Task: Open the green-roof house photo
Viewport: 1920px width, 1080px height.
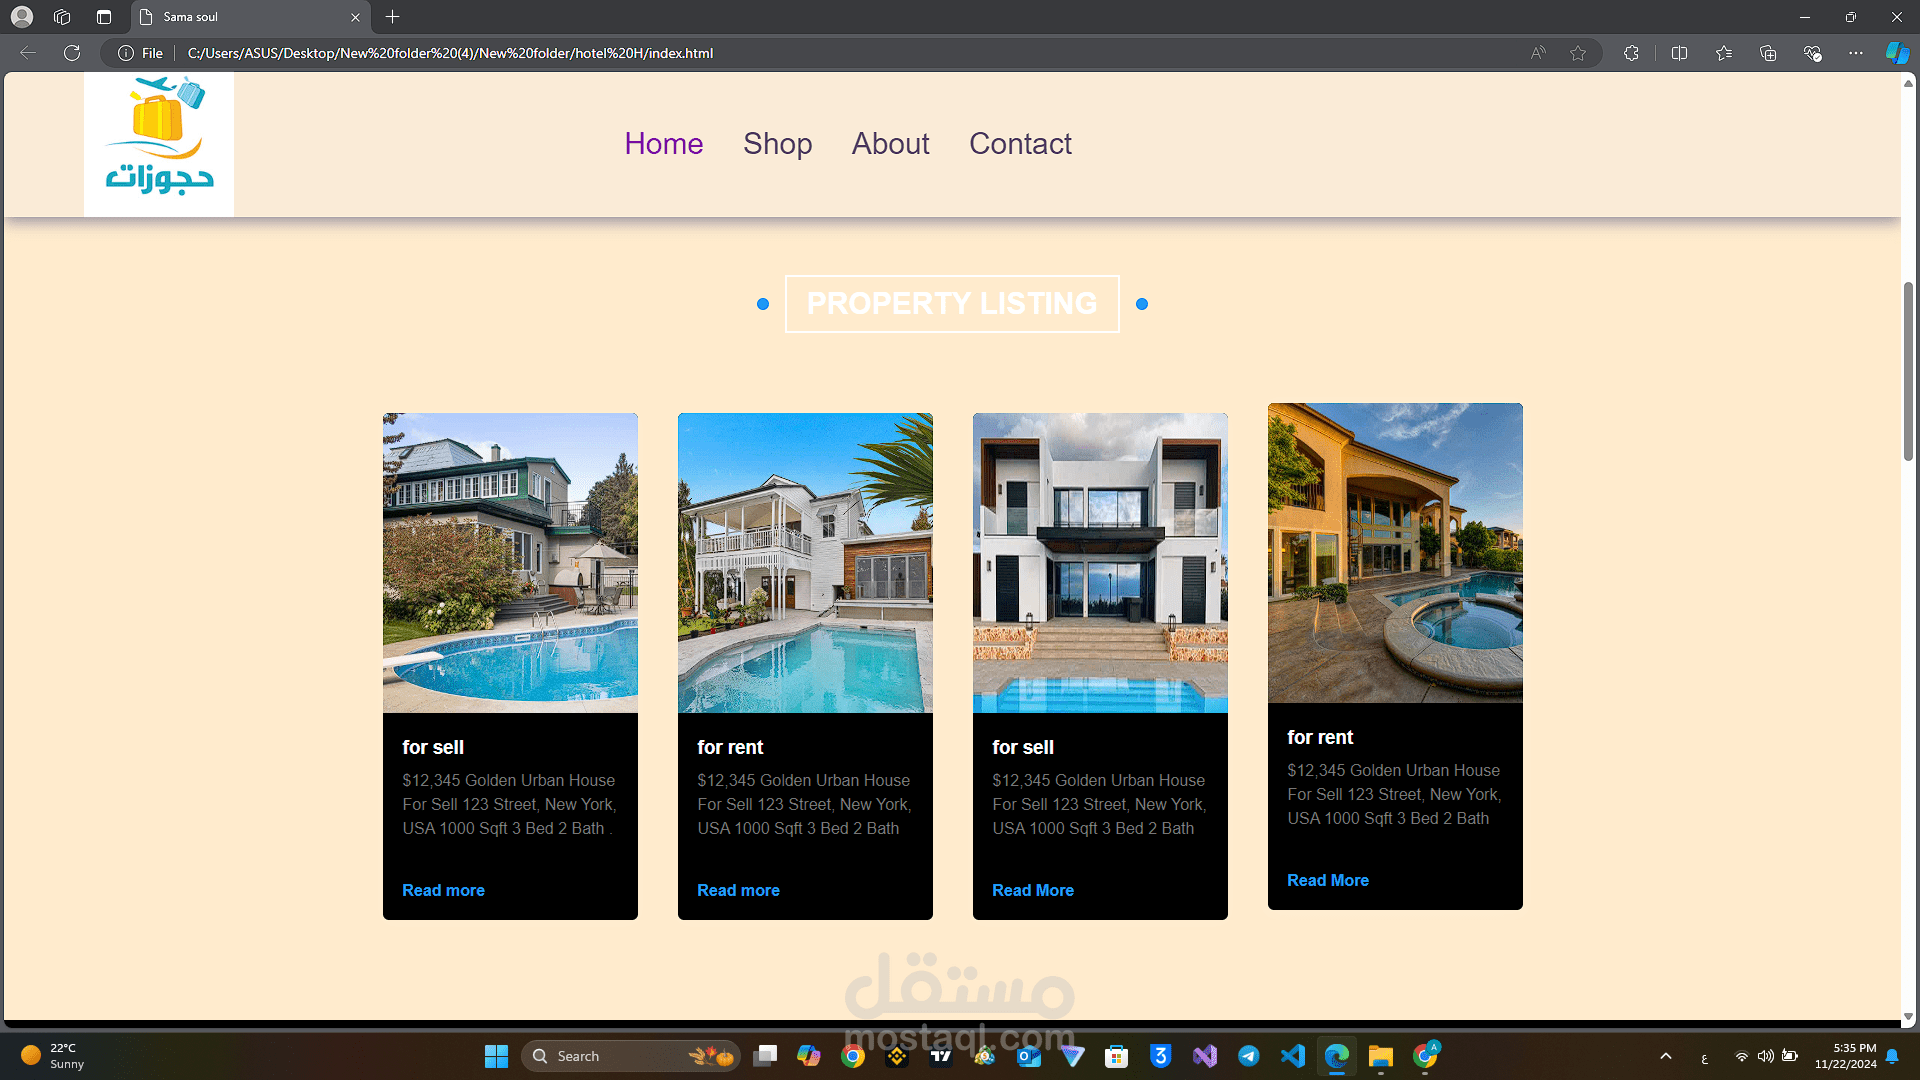Action: (510, 563)
